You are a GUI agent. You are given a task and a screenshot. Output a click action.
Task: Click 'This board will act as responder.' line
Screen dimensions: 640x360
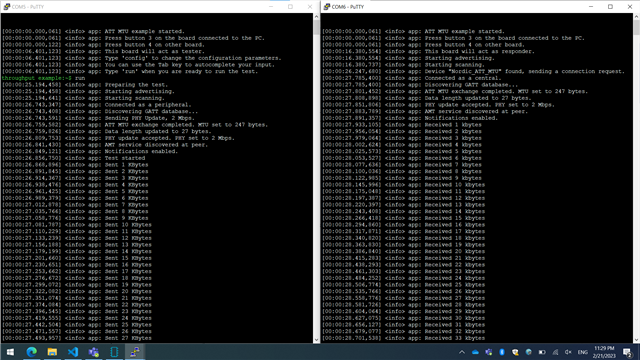pos(428,51)
